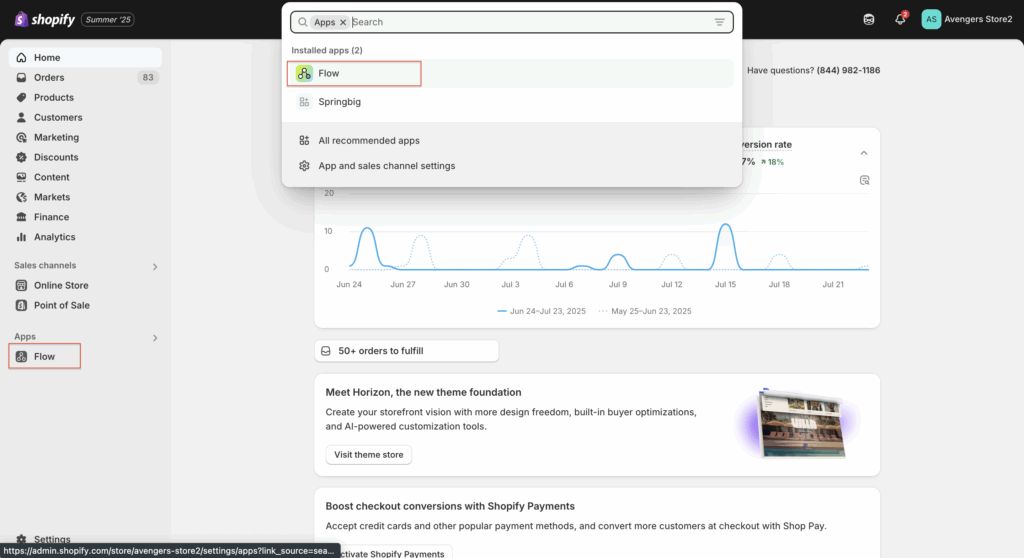Viewport: 1024px width, 558px height.
Task: Click the Orders count badge 83
Action: coord(148,77)
